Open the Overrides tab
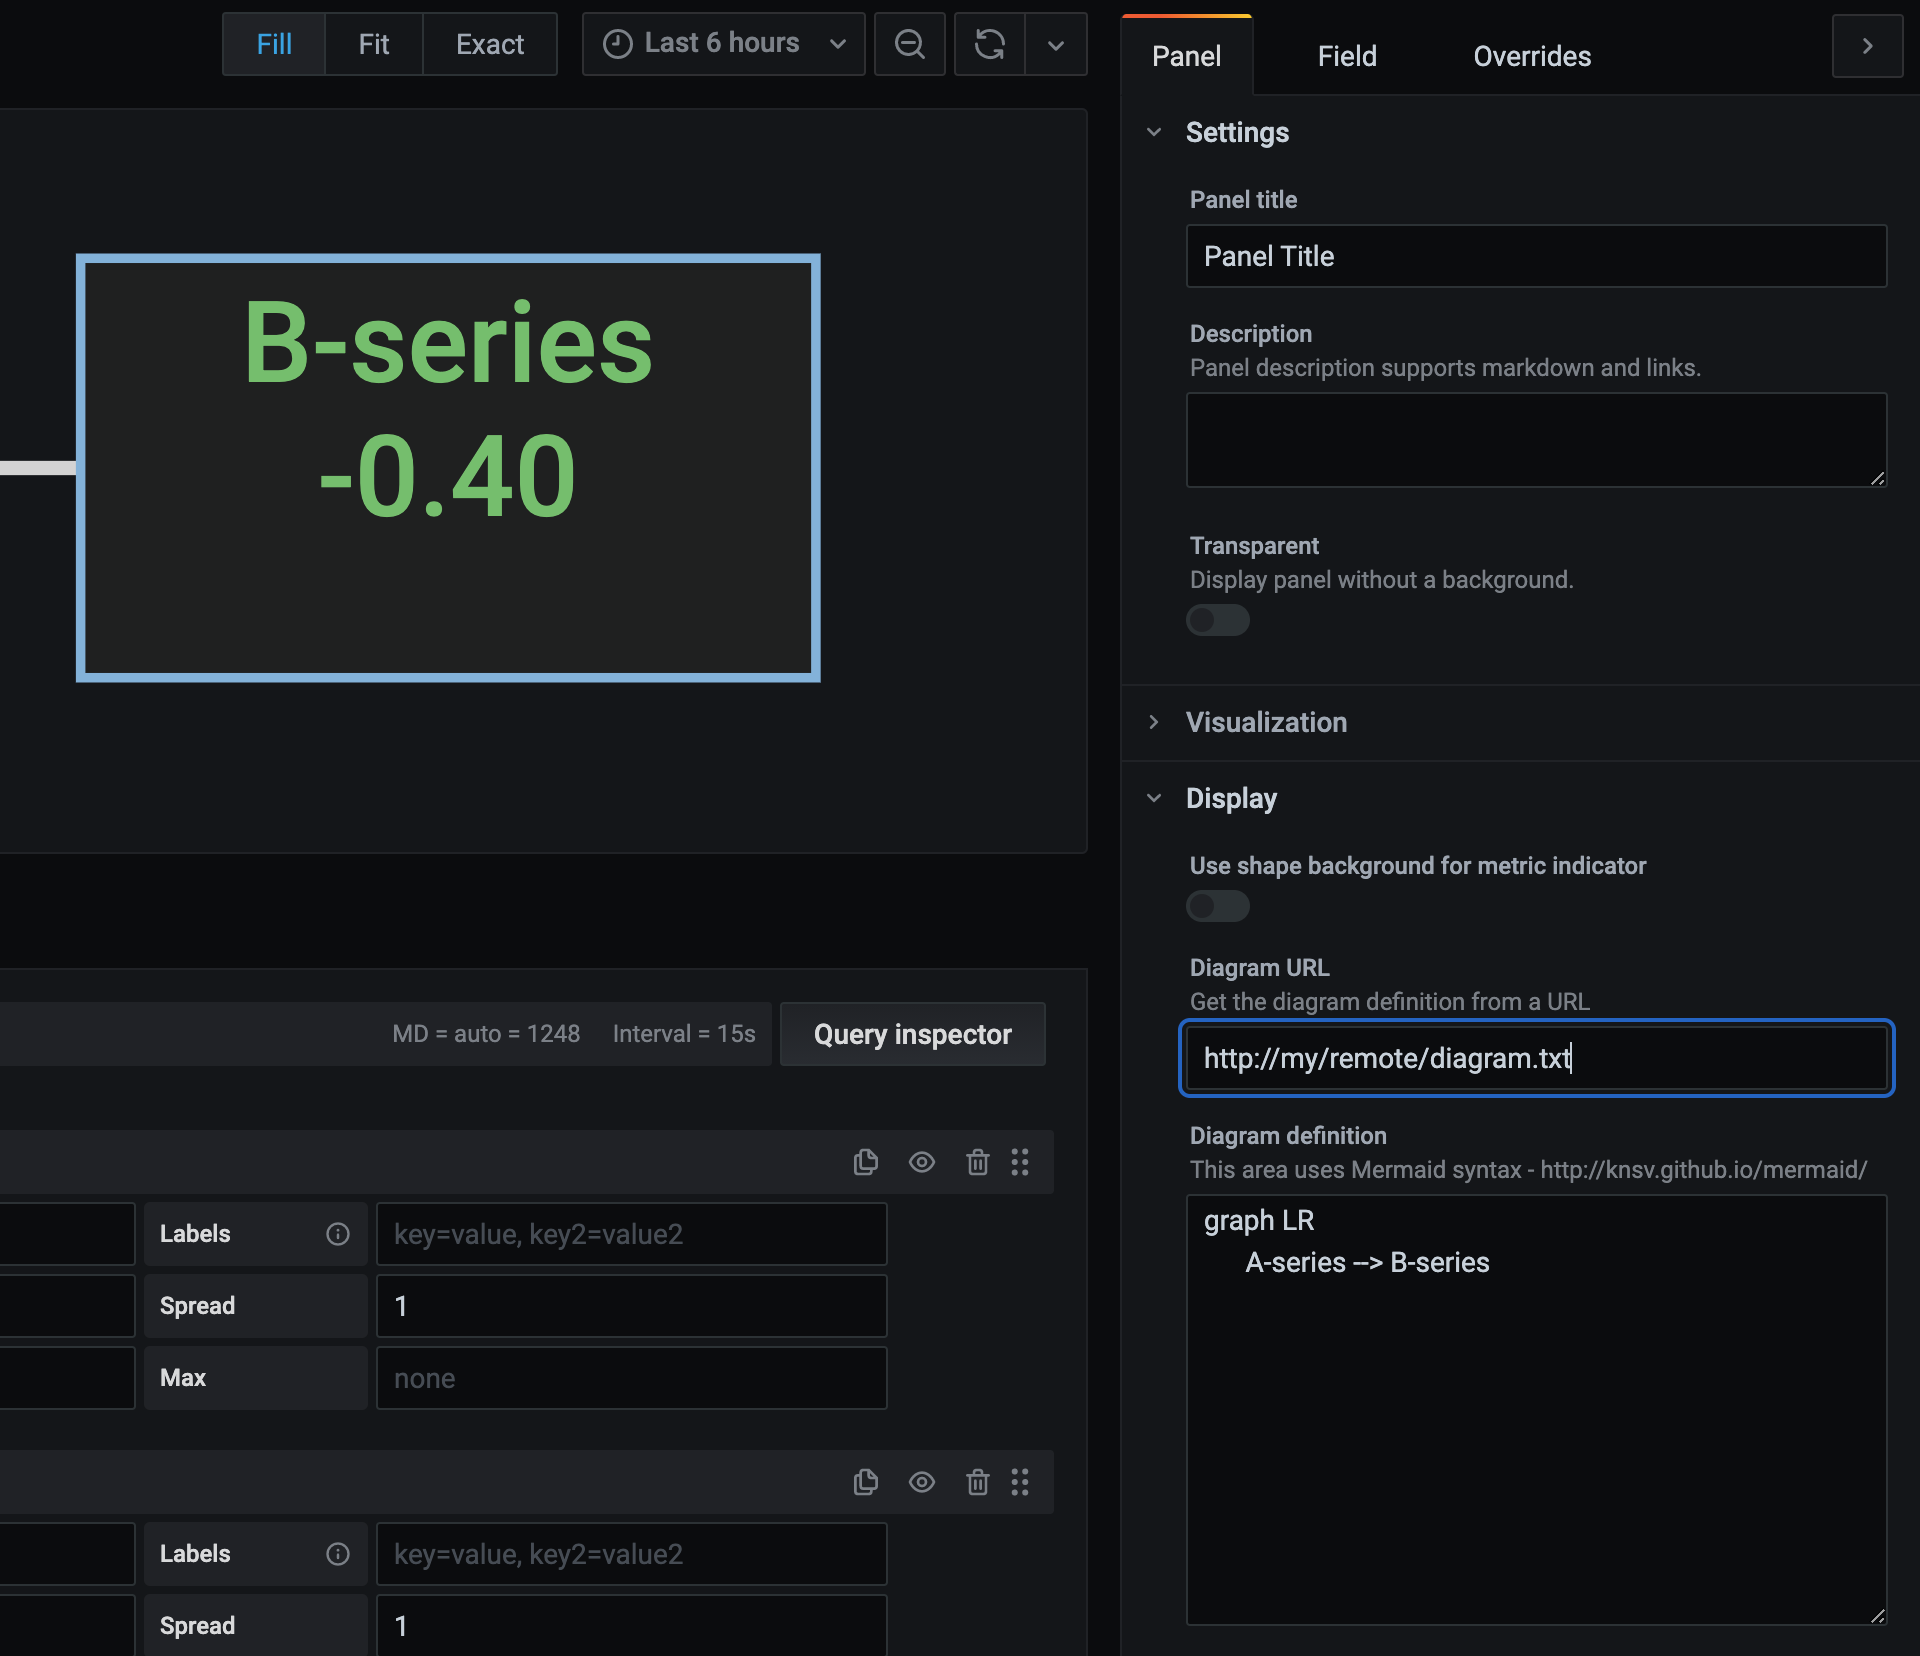This screenshot has height=1656, width=1920. (x=1531, y=56)
